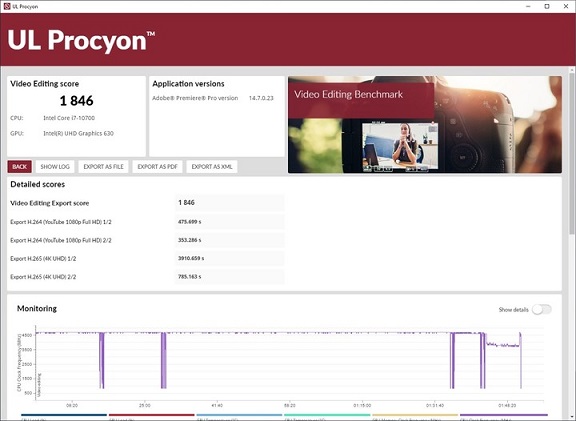Click the Export H.265 (4K UHD) 1/2 label

(43, 259)
